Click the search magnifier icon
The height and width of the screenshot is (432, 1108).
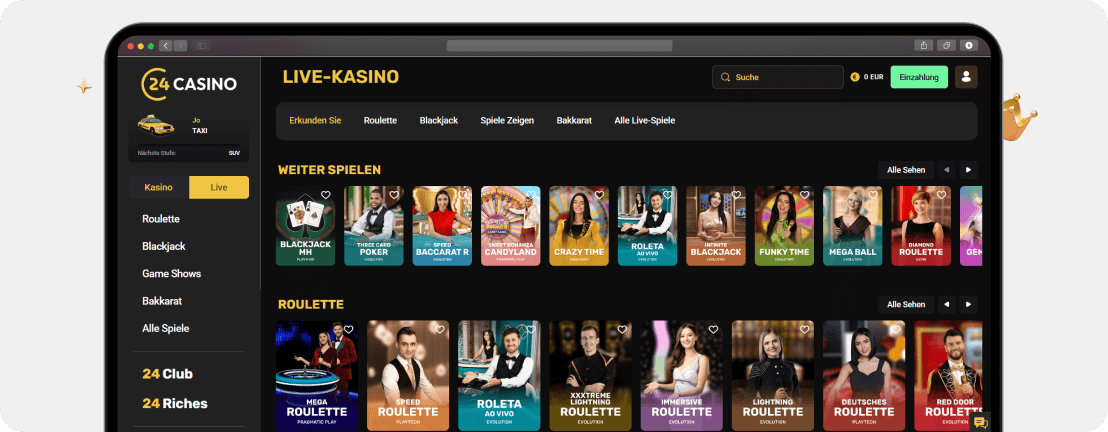(x=725, y=77)
